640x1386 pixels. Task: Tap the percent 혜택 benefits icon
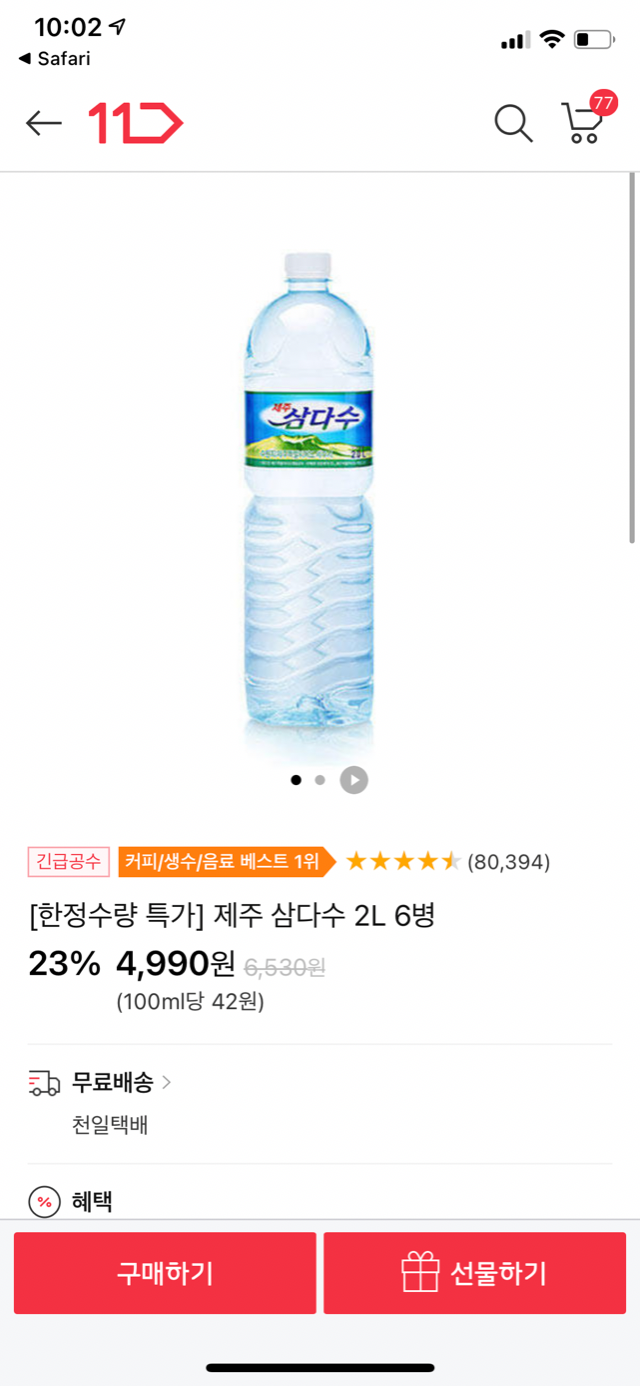[x=45, y=1202]
